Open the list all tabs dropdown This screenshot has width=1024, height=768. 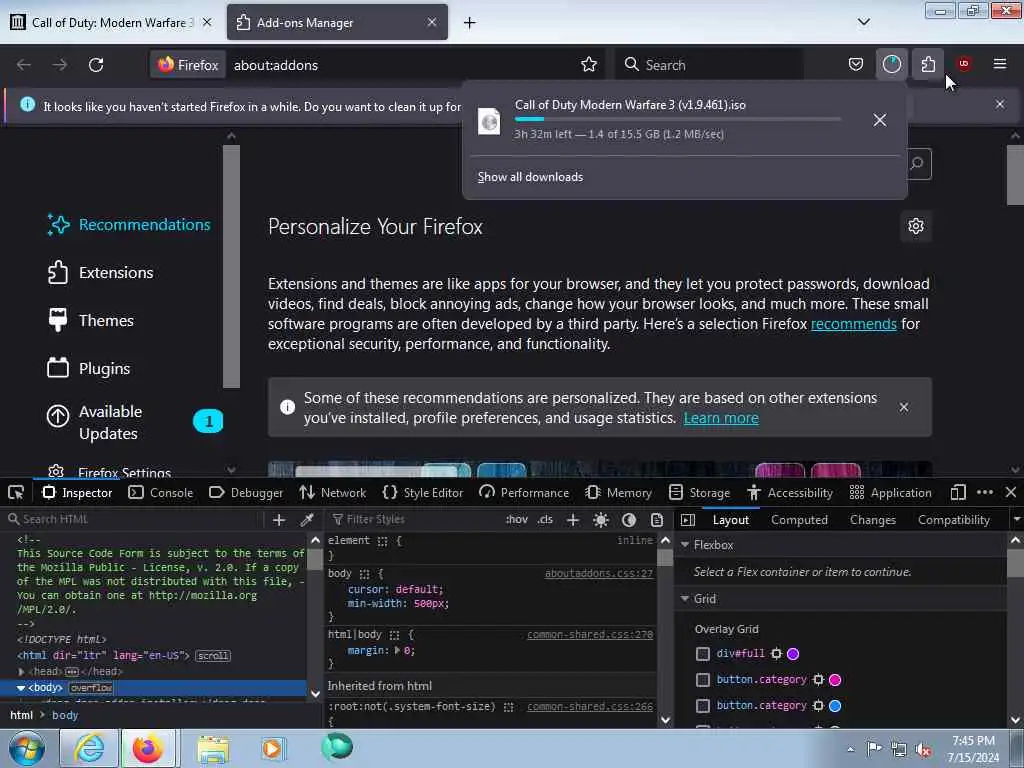tap(863, 22)
